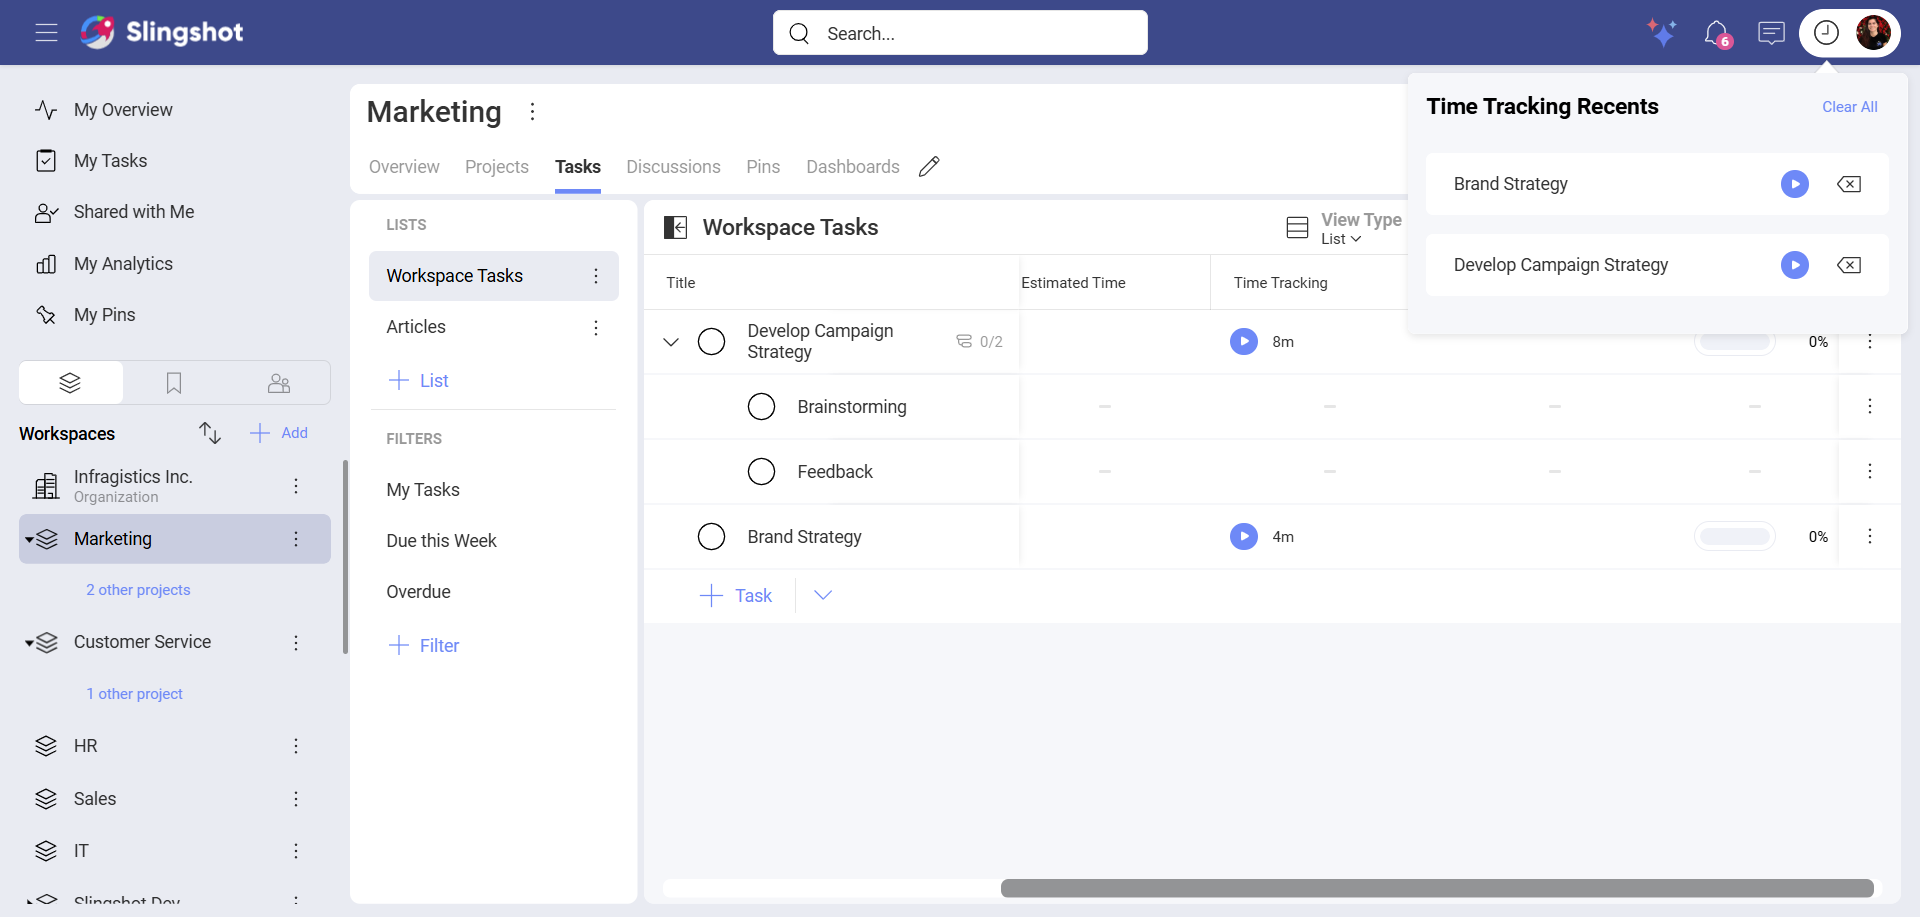1920x917 pixels.
Task: Switch to the Pins tab
Action: [763, 167]
